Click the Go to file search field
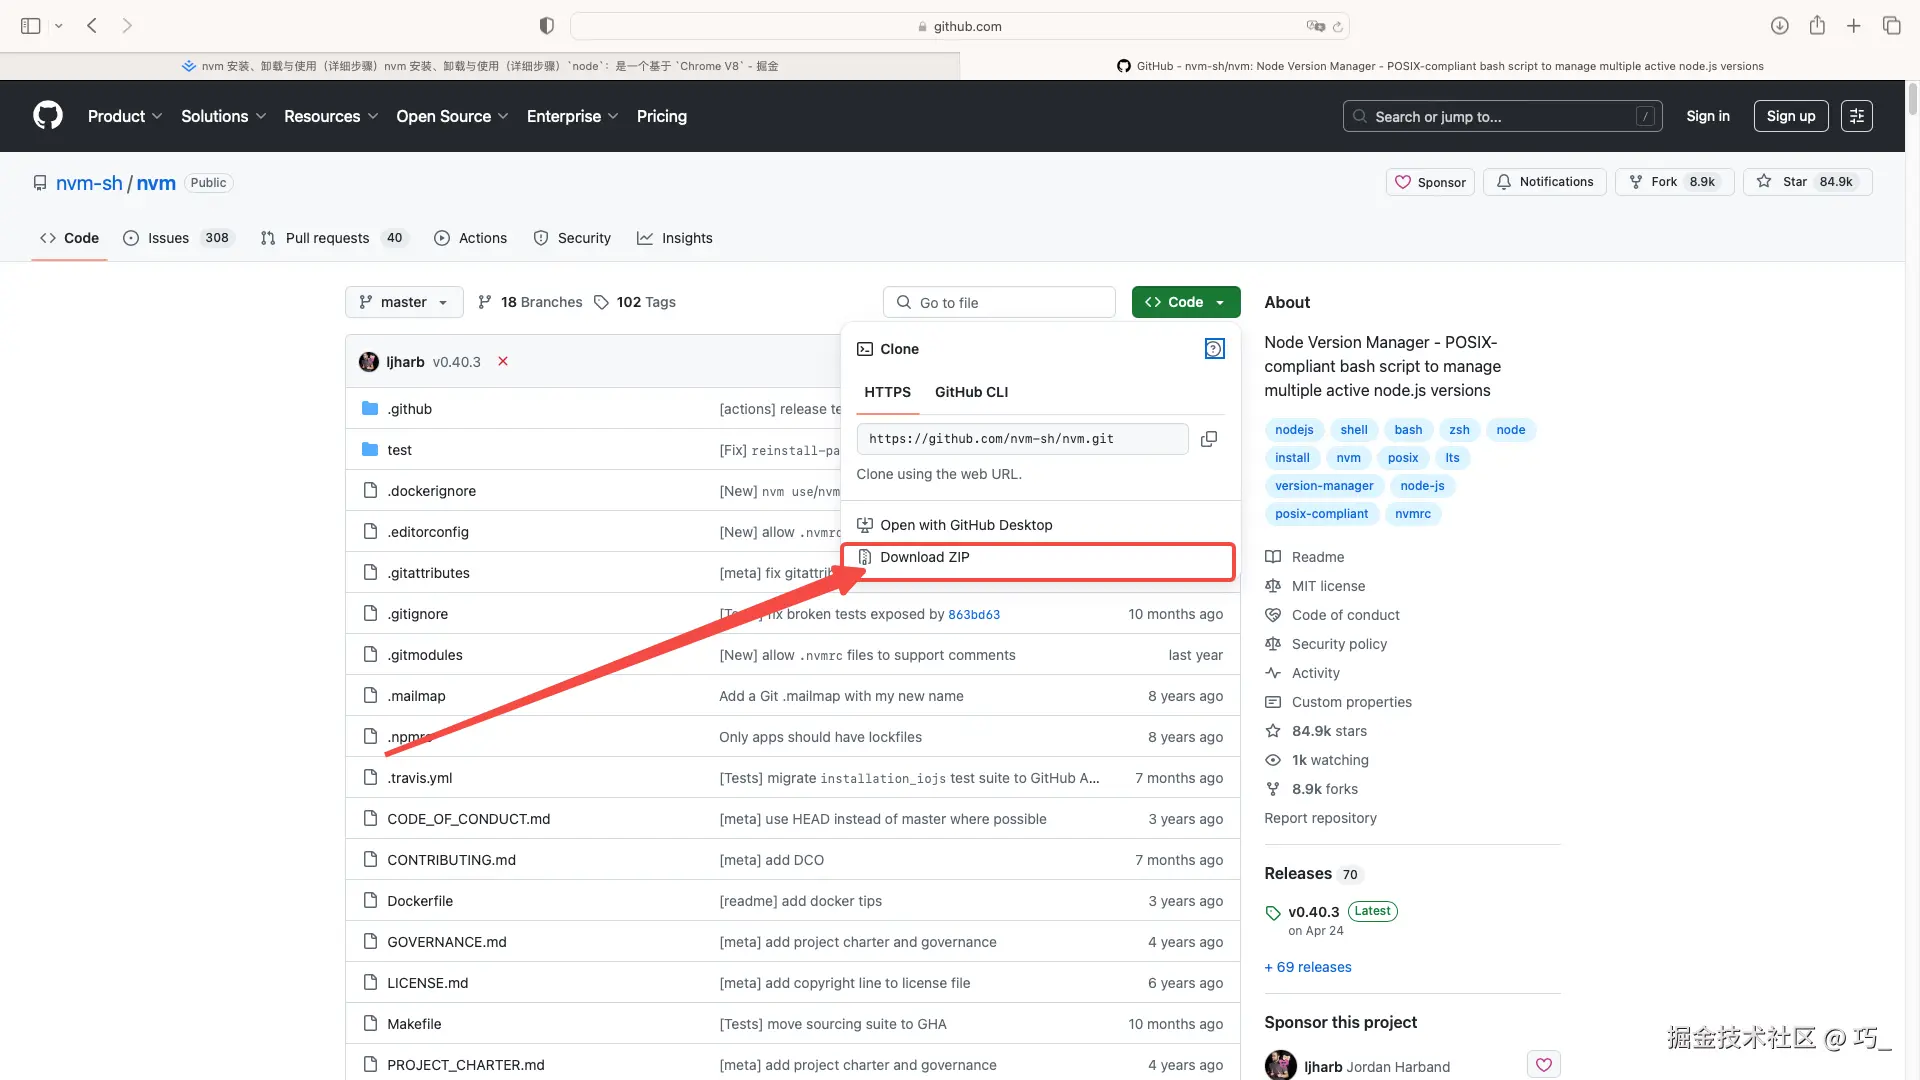 1000,302
